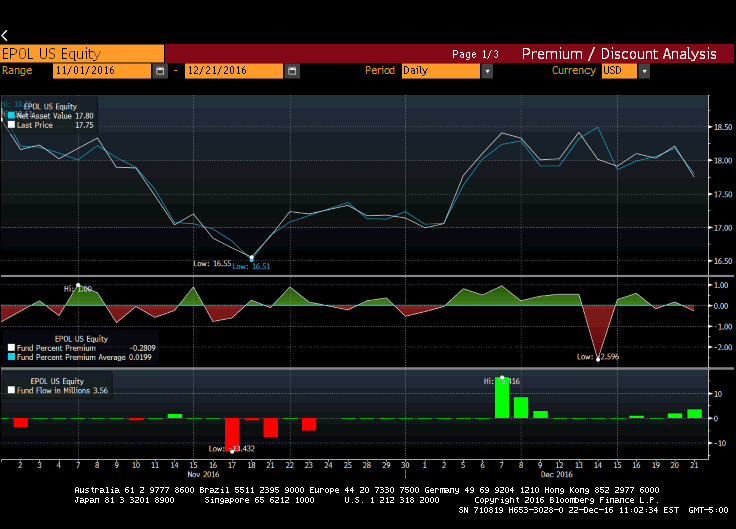736x529 pixels.
Task: Click the Currency label
Action: coord(574,70)
